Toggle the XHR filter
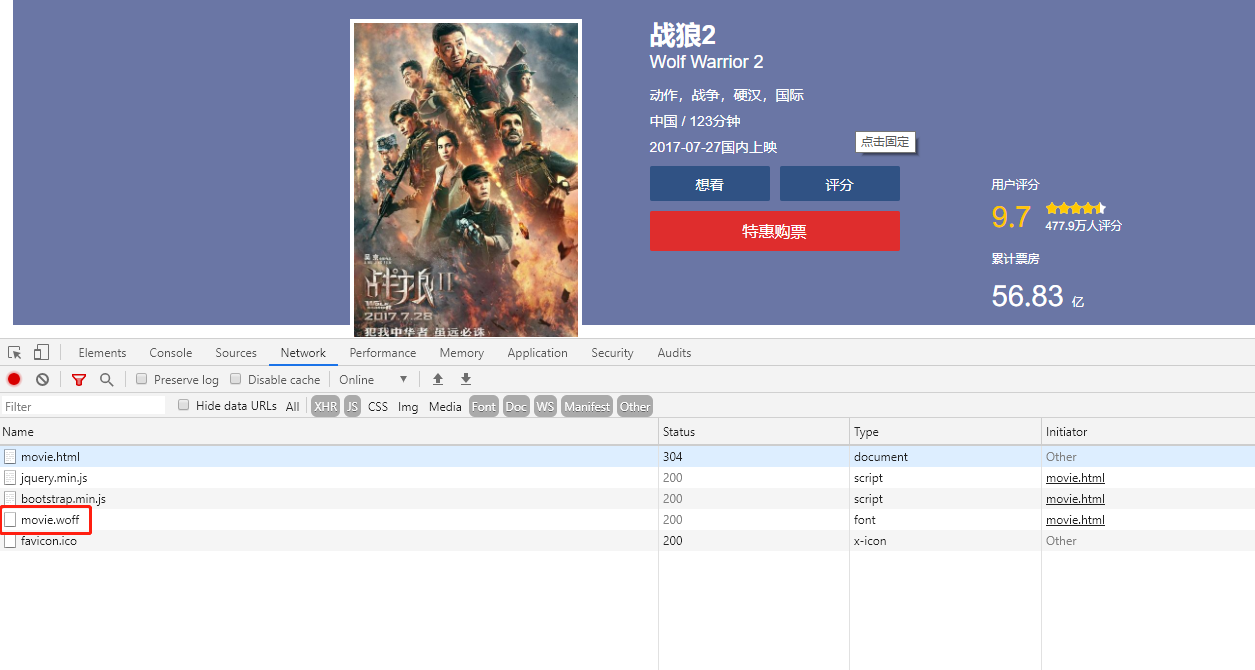The image size is (1255, 670). (x=325, y=406)
